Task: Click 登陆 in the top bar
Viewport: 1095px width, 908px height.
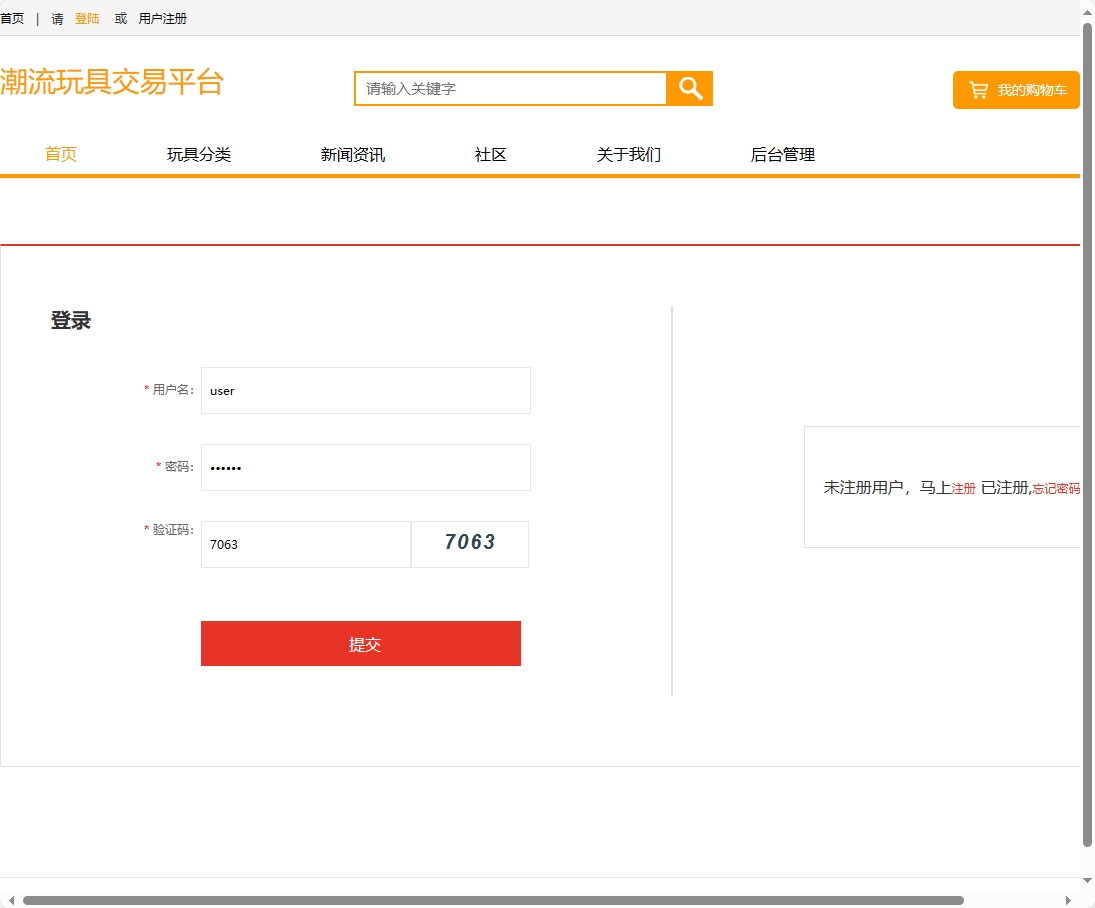Action: pos(86,18)
